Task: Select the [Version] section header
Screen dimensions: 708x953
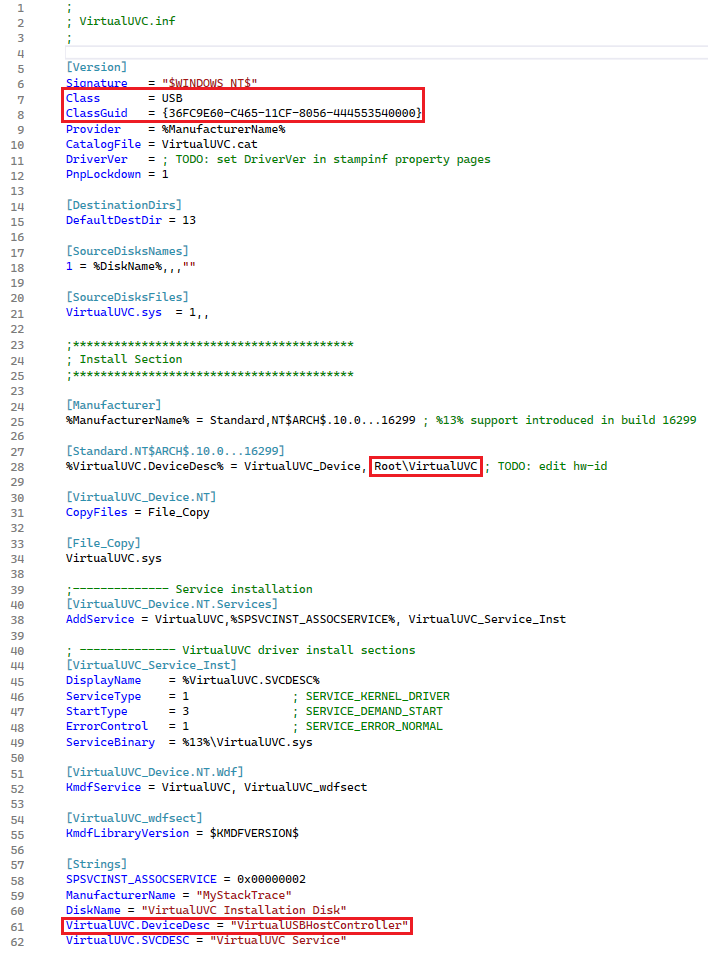Action: click(x=97, y=67)
